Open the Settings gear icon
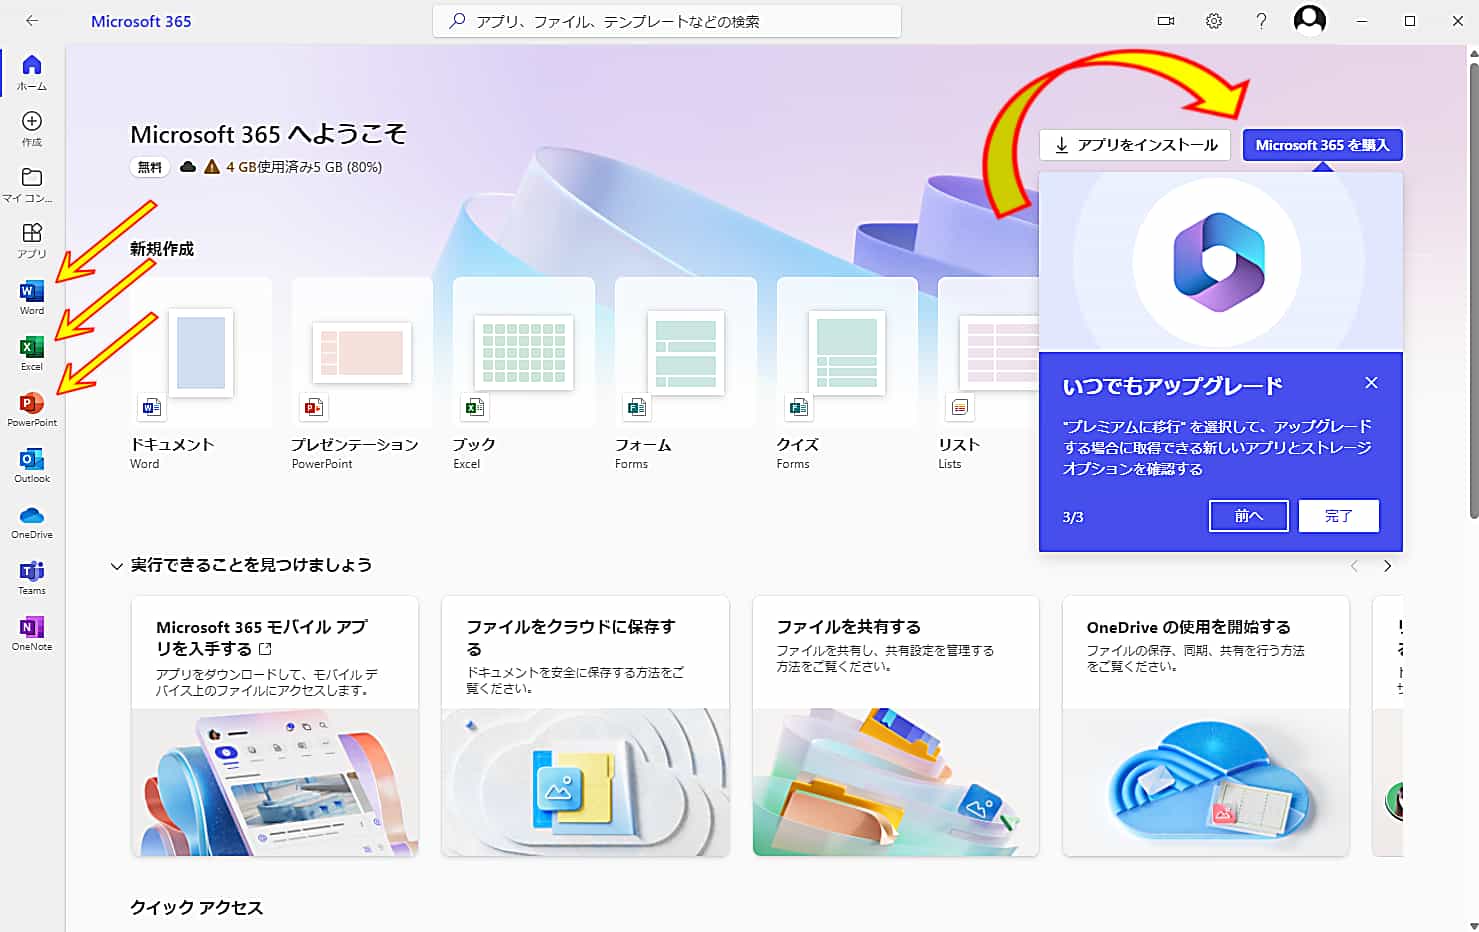The height and width of the screenshot is (932, 1479). point(1213,20)
